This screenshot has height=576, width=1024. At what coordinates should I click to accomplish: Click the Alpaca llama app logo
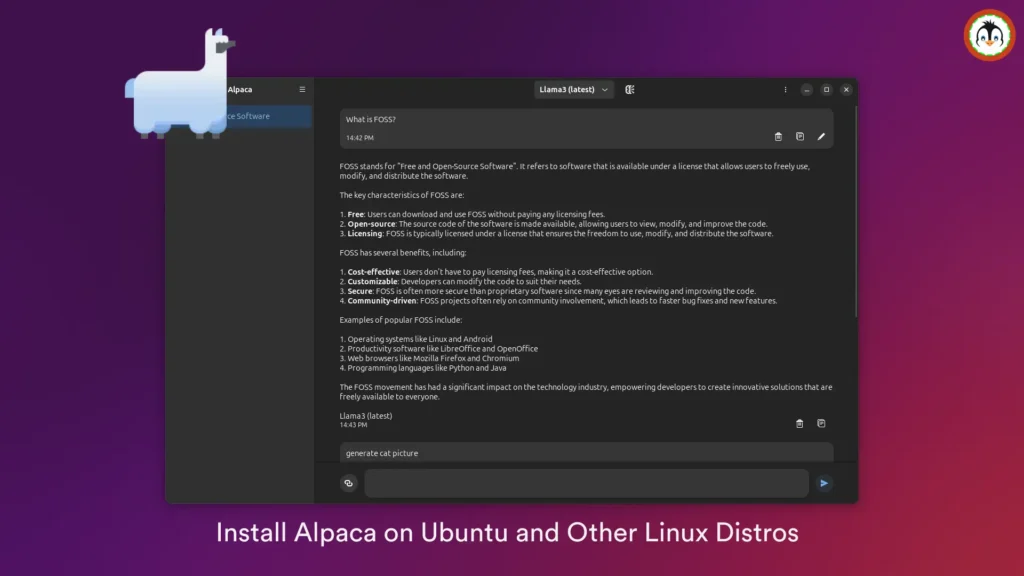point(180,85)
